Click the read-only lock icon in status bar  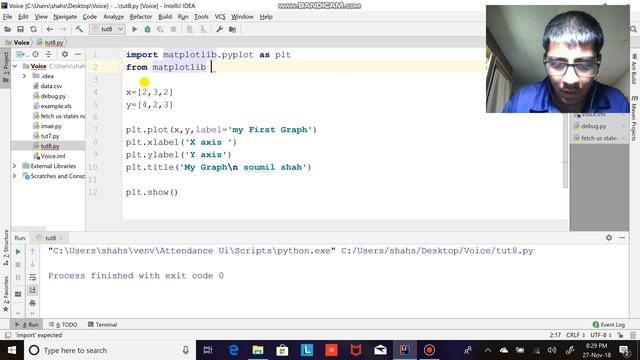620,335
